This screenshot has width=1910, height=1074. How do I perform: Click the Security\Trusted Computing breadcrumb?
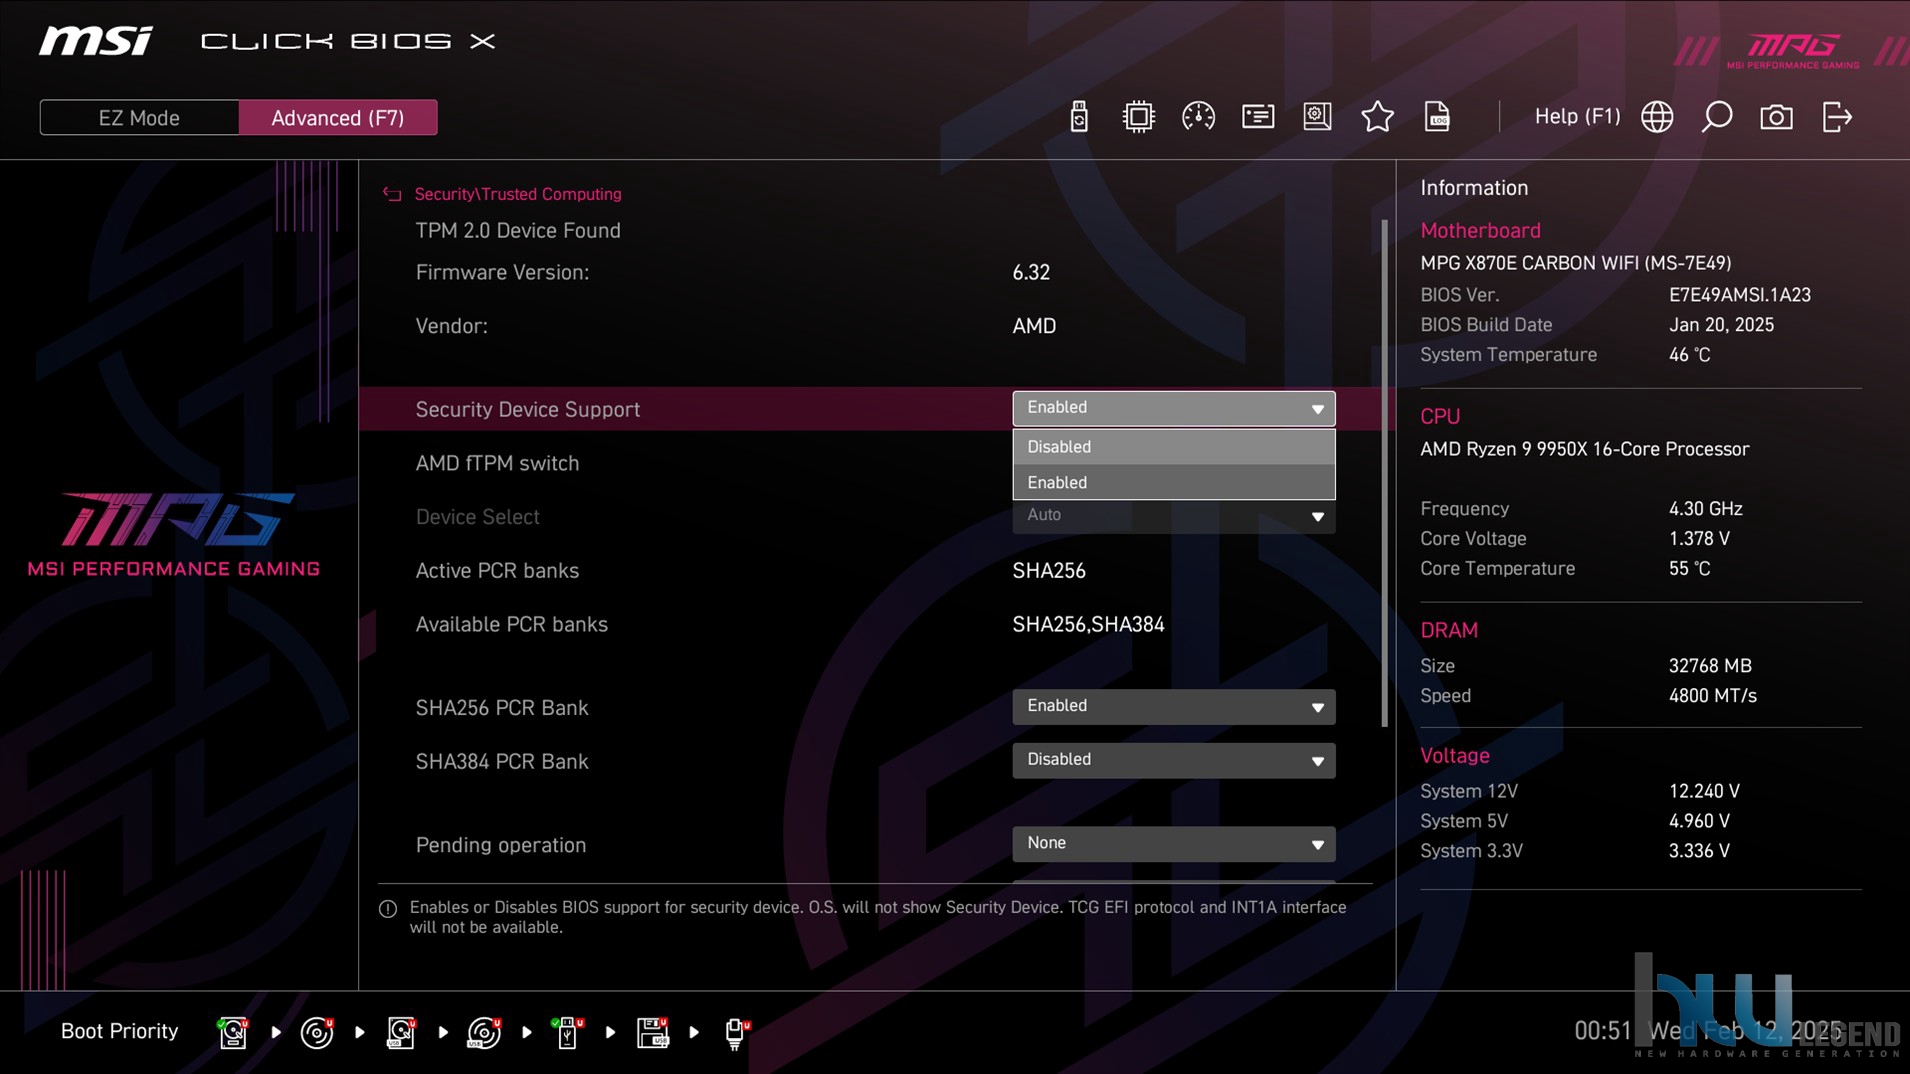518,194
